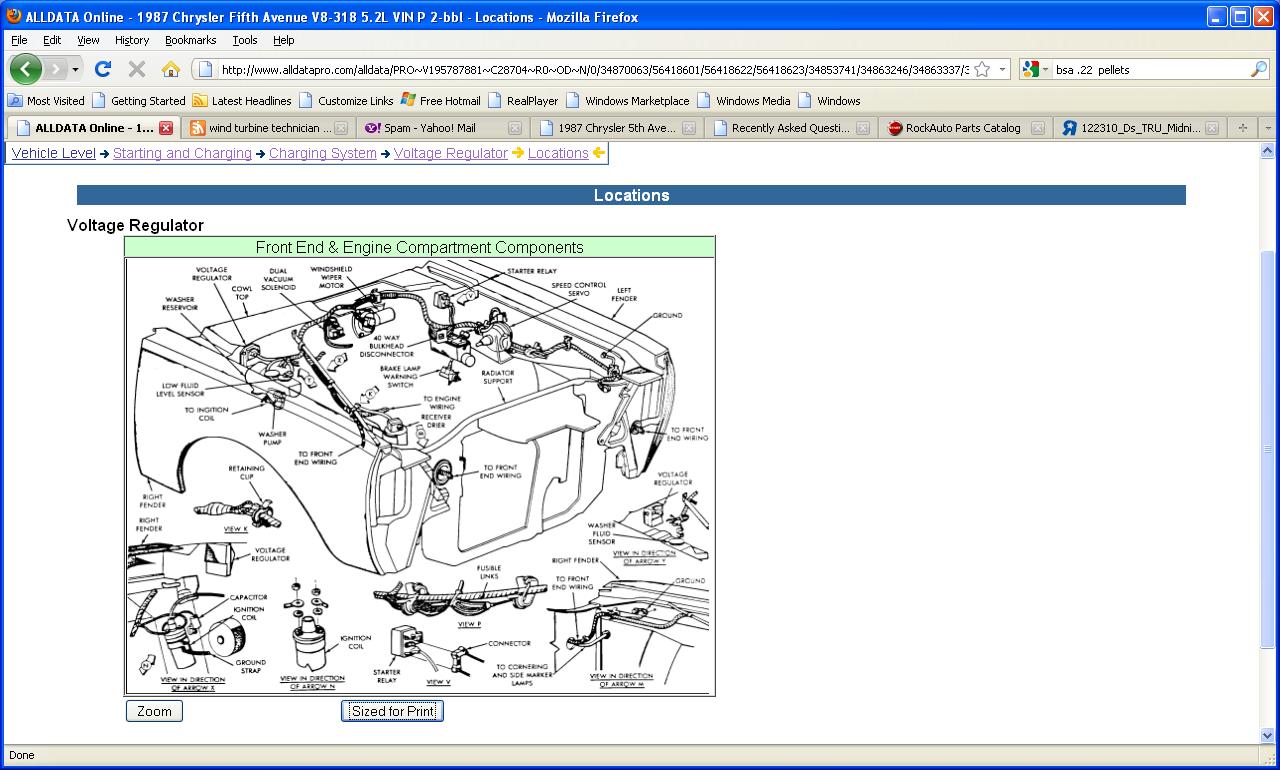Go to the Firefox home page

(x=171, y=69)
